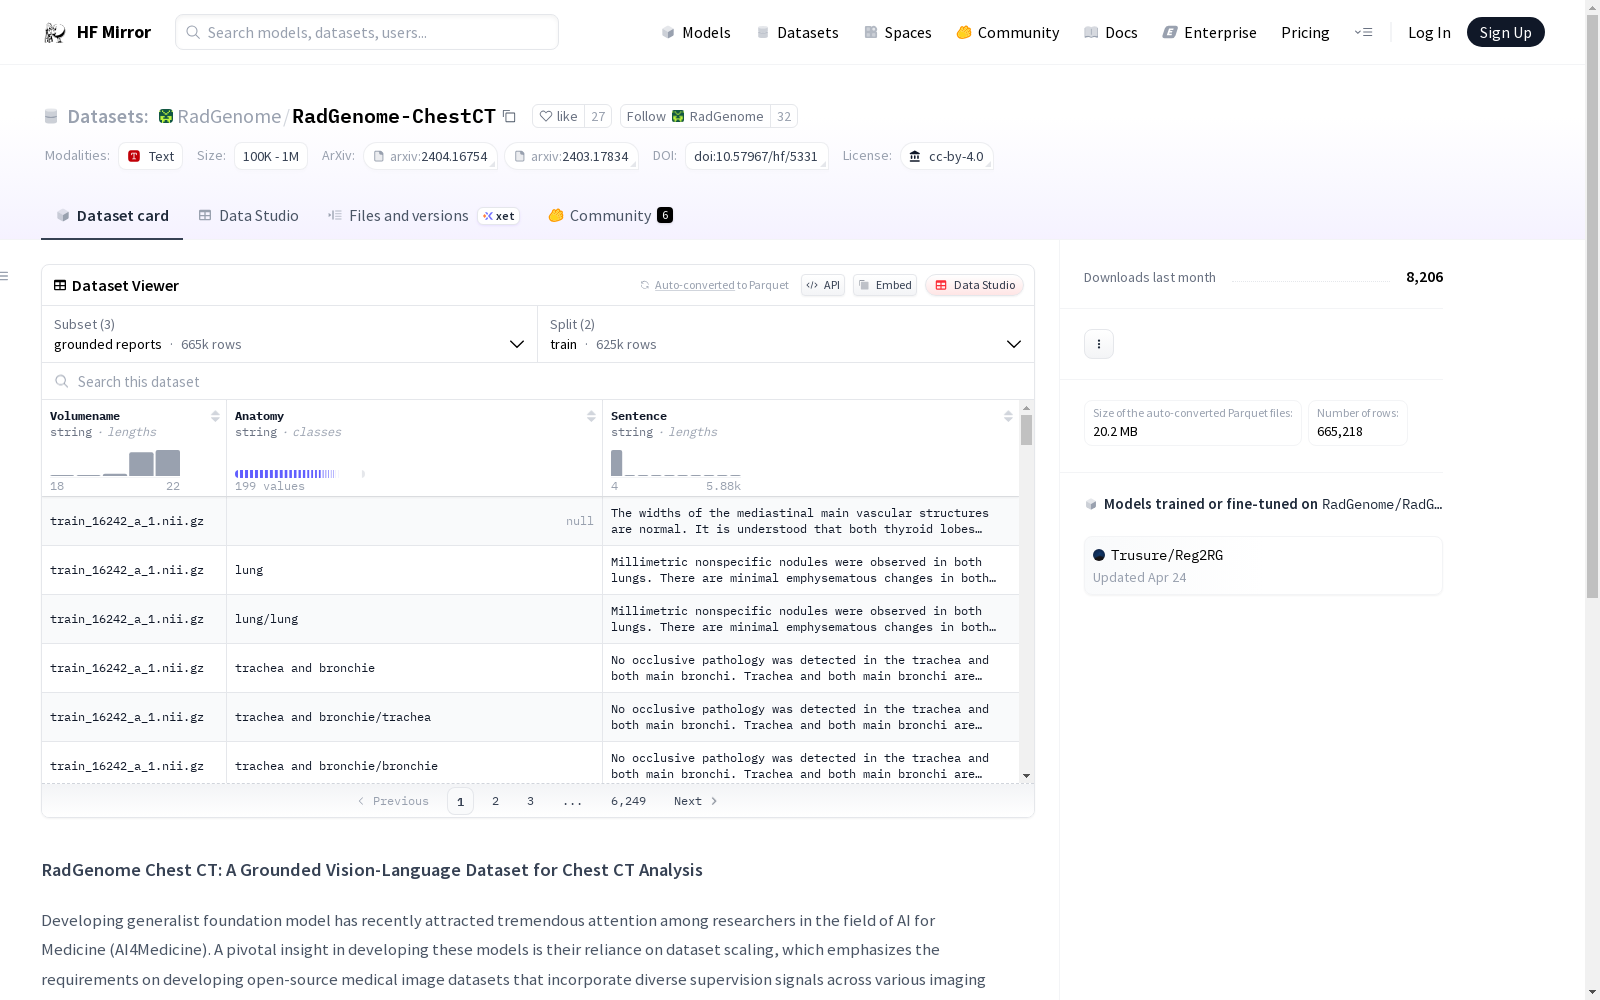Viewport: 1600px width, 1000px height.
Task: Go to Datasets in top navigation
Action: [x=797, y=32]
